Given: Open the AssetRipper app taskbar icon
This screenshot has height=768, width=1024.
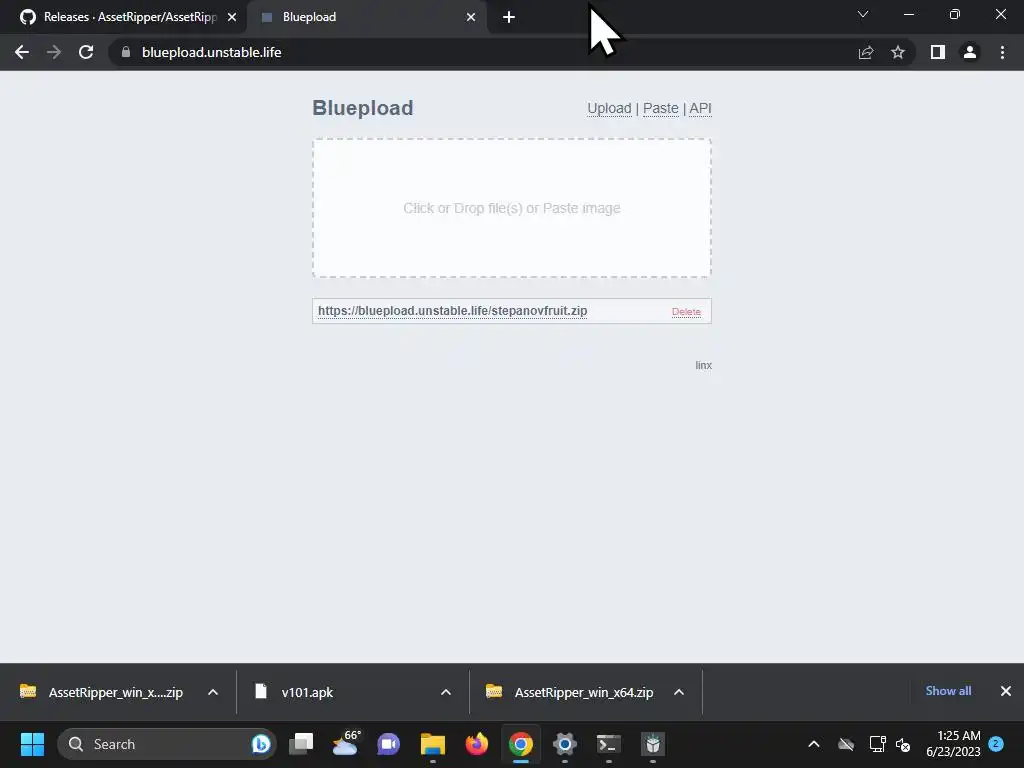Looking at the screenshot, I should pos(652,744).
